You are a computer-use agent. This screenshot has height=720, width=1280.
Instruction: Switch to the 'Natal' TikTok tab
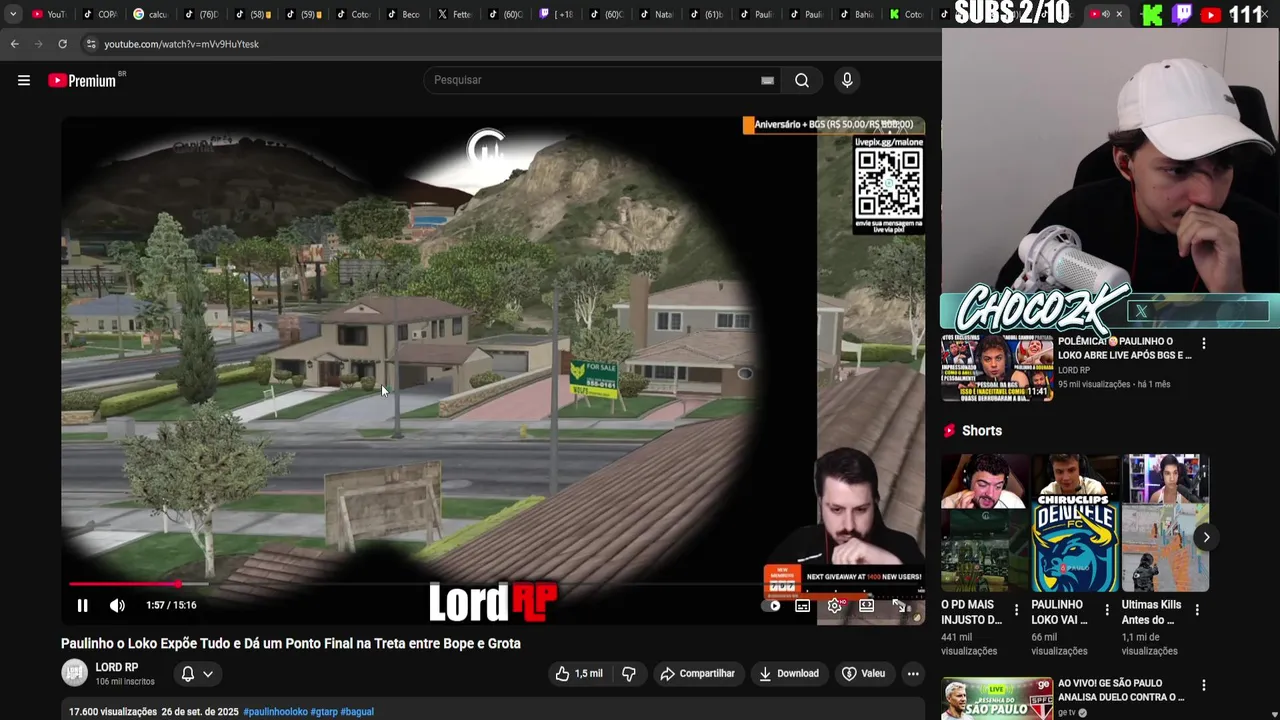coord(657,14)
